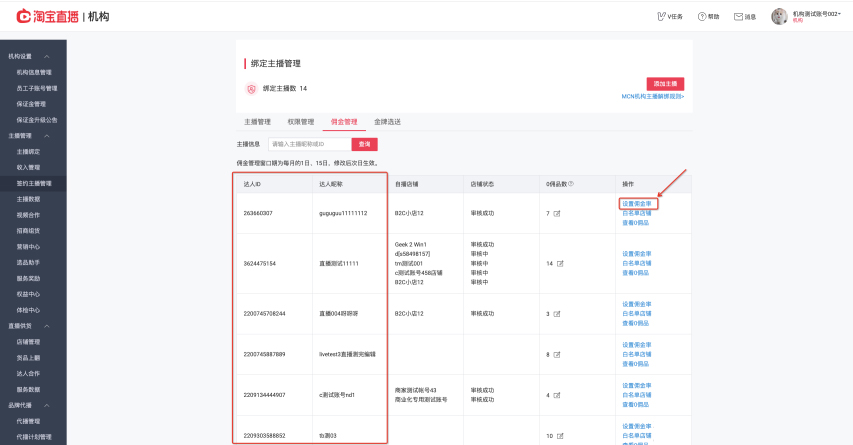This screenshot has height=445, width=853.
Task: Open 体检中心 in sidebar
Action: tap(28, 311)
